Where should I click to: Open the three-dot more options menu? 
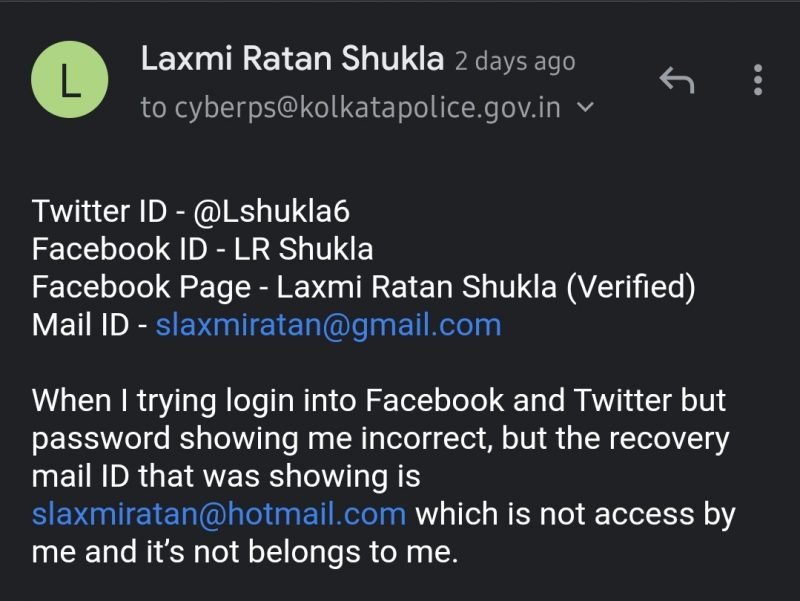coord(758,79)
